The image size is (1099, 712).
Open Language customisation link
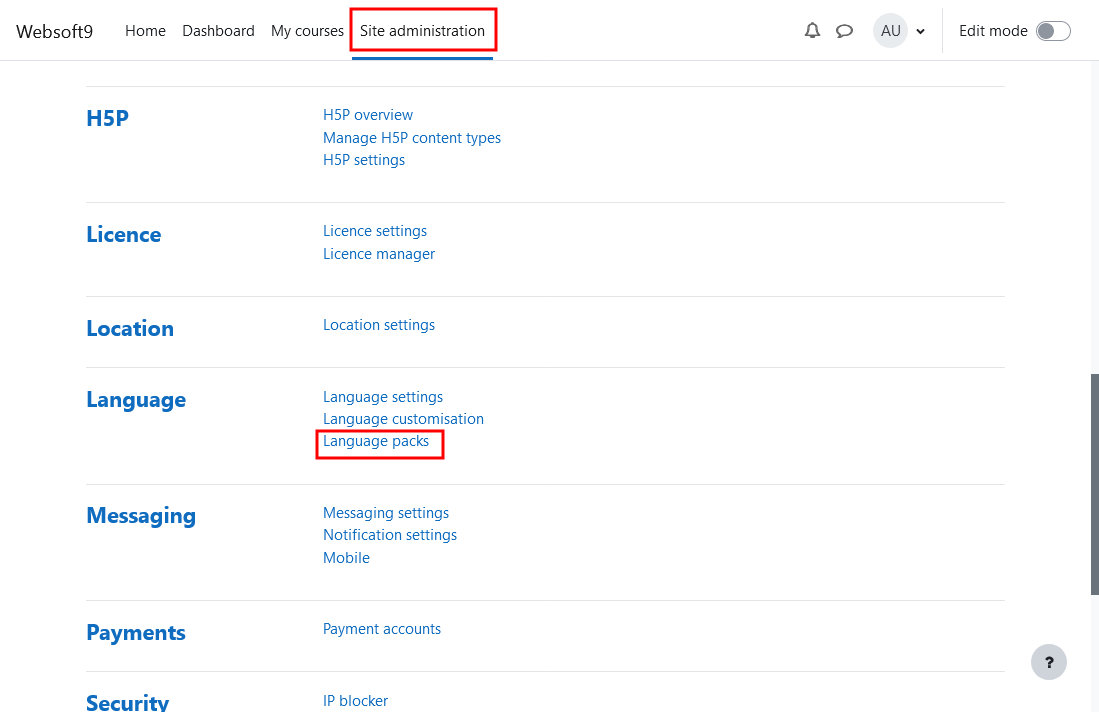point(403,419)
